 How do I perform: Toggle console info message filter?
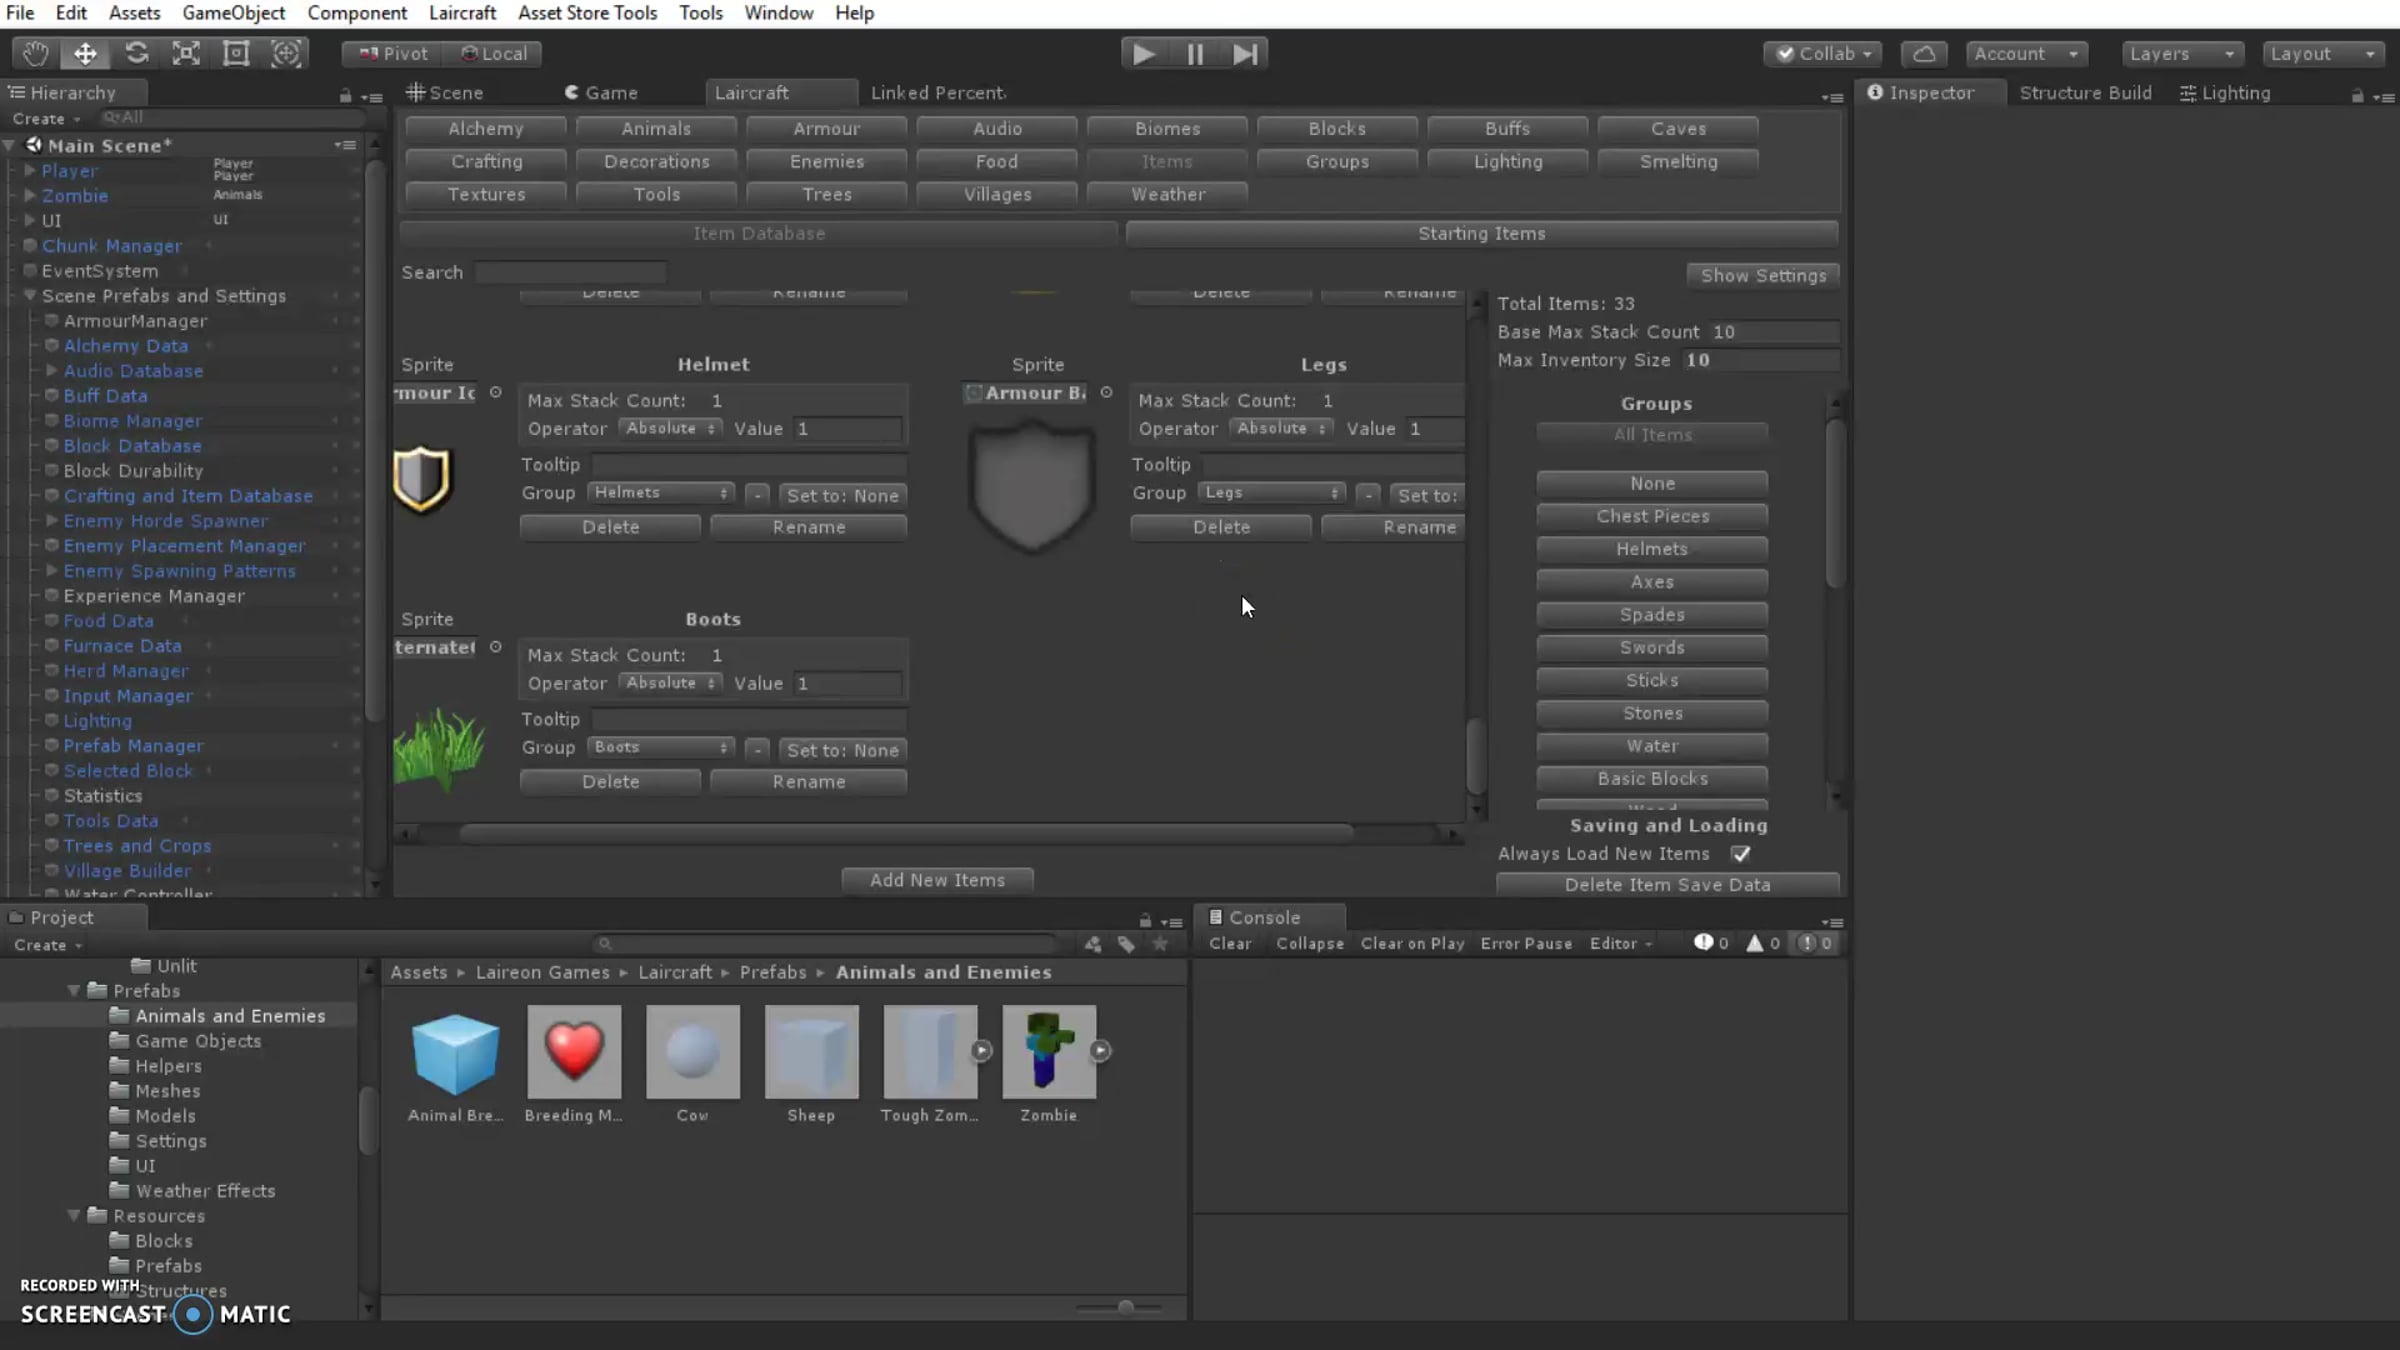[1711, 943]
